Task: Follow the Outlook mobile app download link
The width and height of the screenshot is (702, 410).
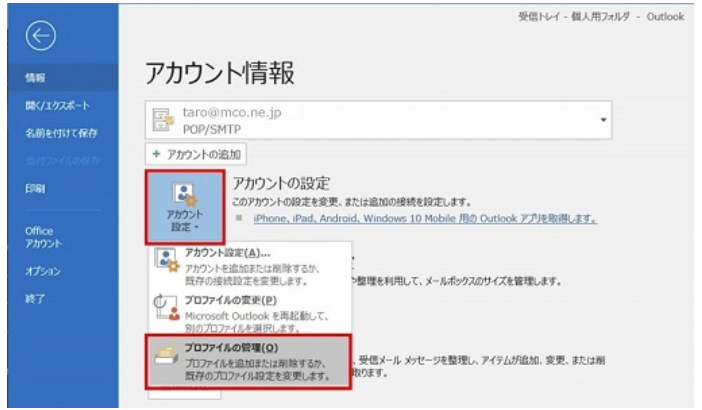Action: tap(425, 219)
